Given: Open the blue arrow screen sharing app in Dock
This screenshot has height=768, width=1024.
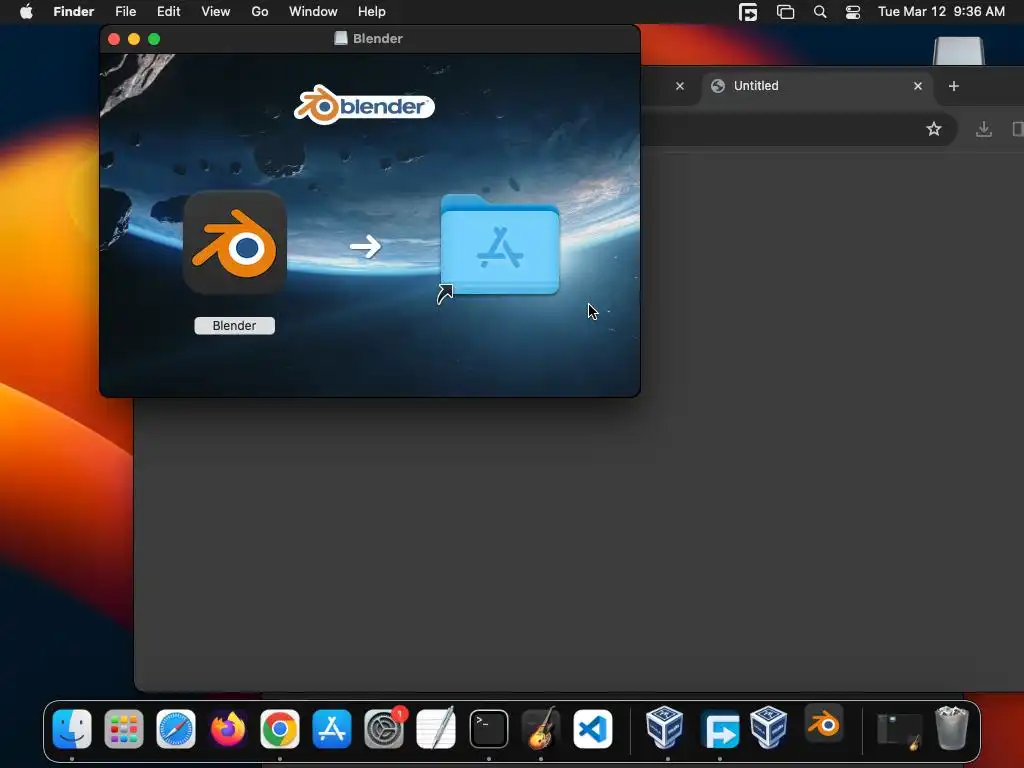Looking at the screenshot, I should pos(720,729).
